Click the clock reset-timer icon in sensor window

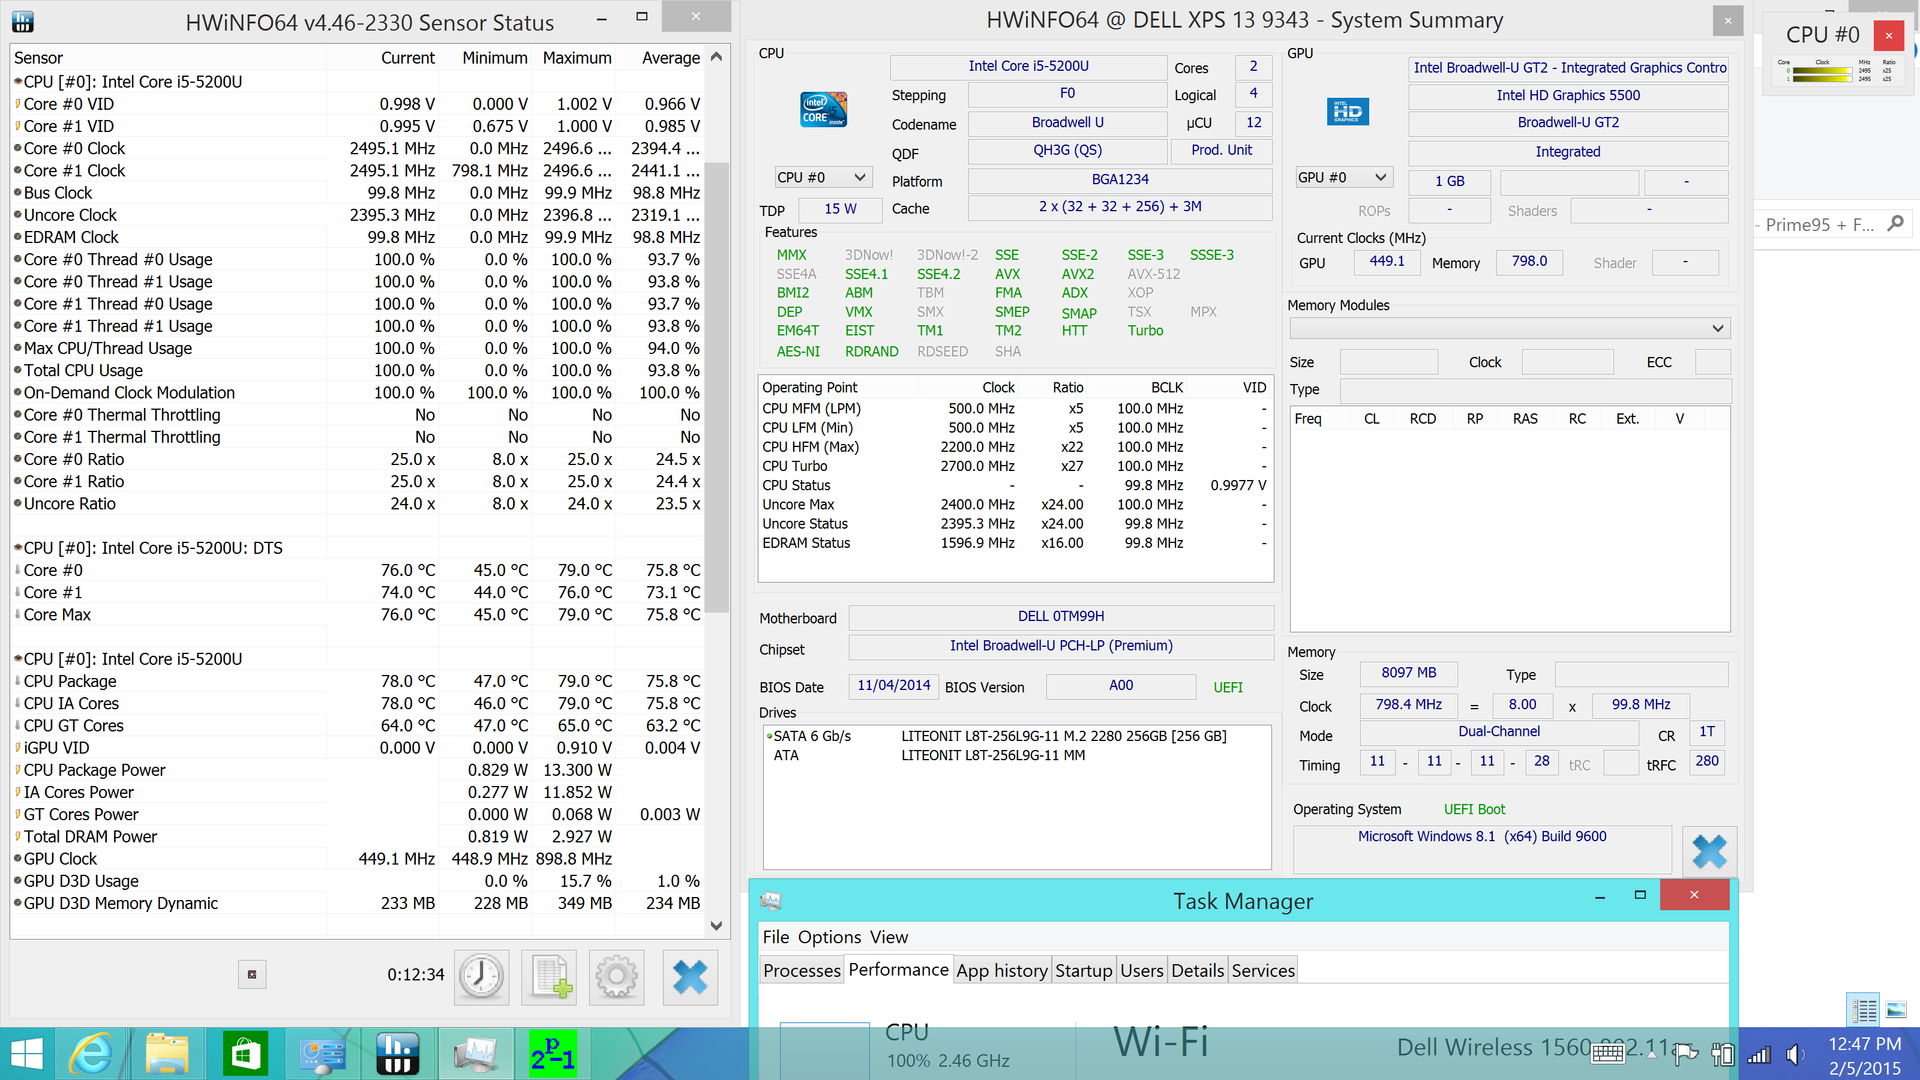(481, 976)
